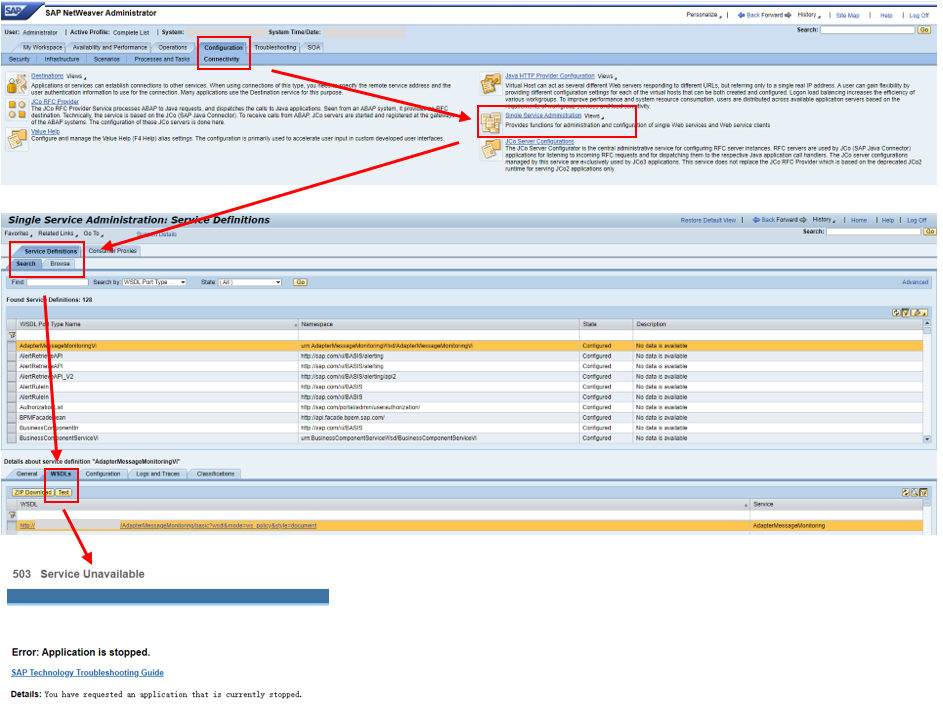Select the AdapterMessageMonitoringVi row selector
943x712 pixels.
(x=11, y=346)
